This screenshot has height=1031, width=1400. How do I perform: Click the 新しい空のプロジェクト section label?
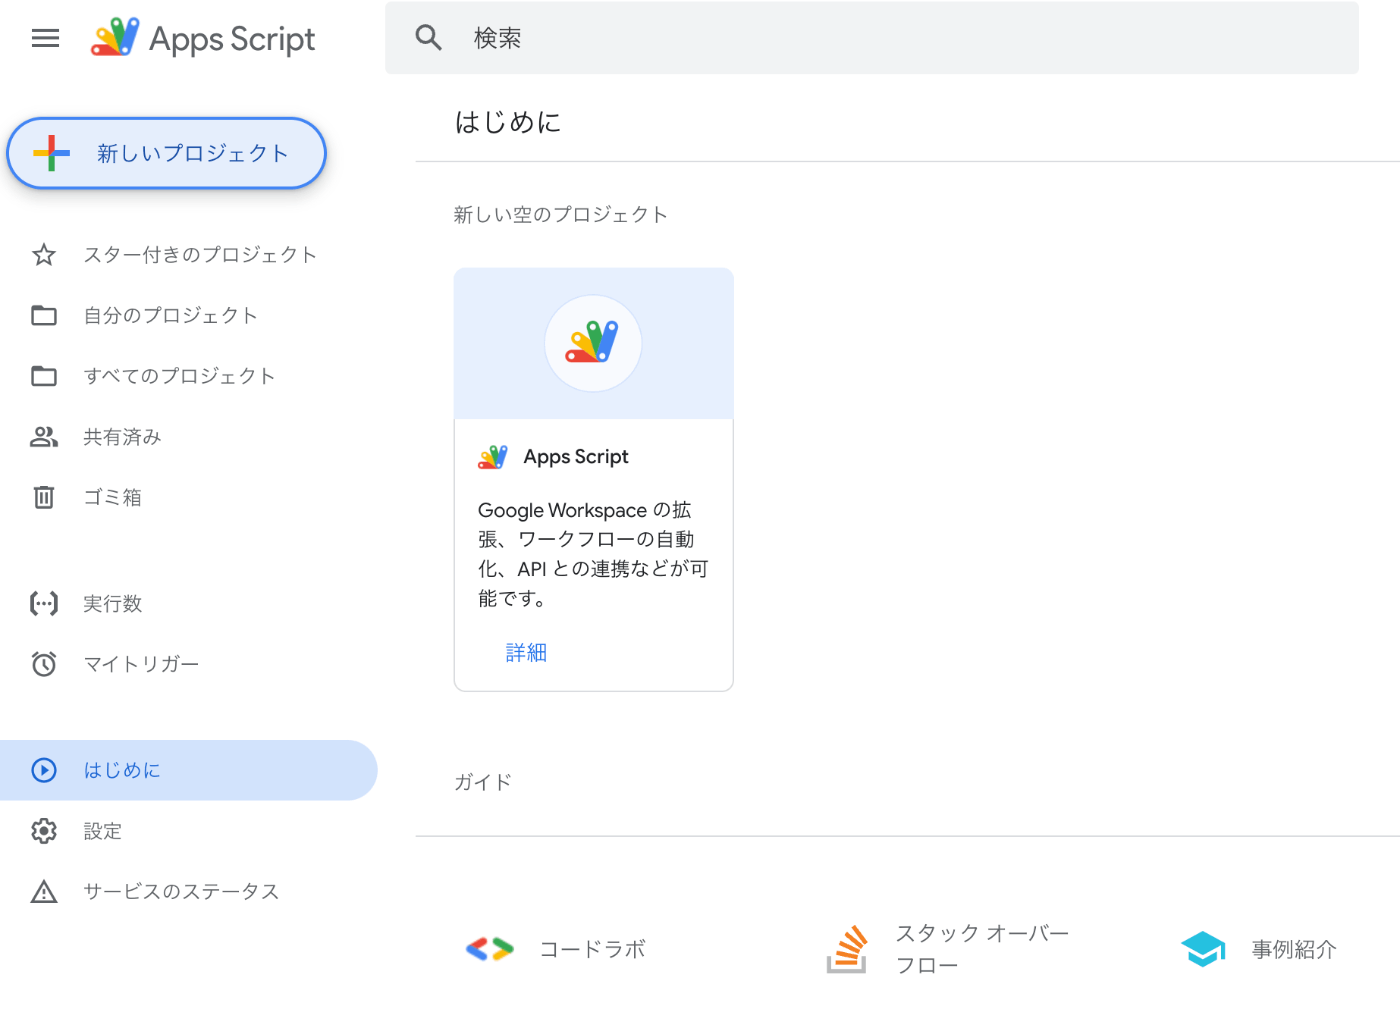(x=561, y=215)
